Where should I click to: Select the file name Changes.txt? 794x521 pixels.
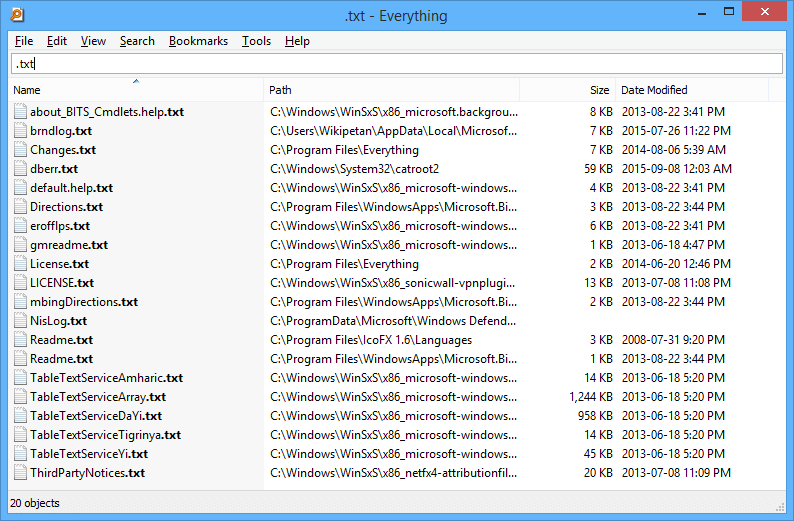tap(63, 150)
